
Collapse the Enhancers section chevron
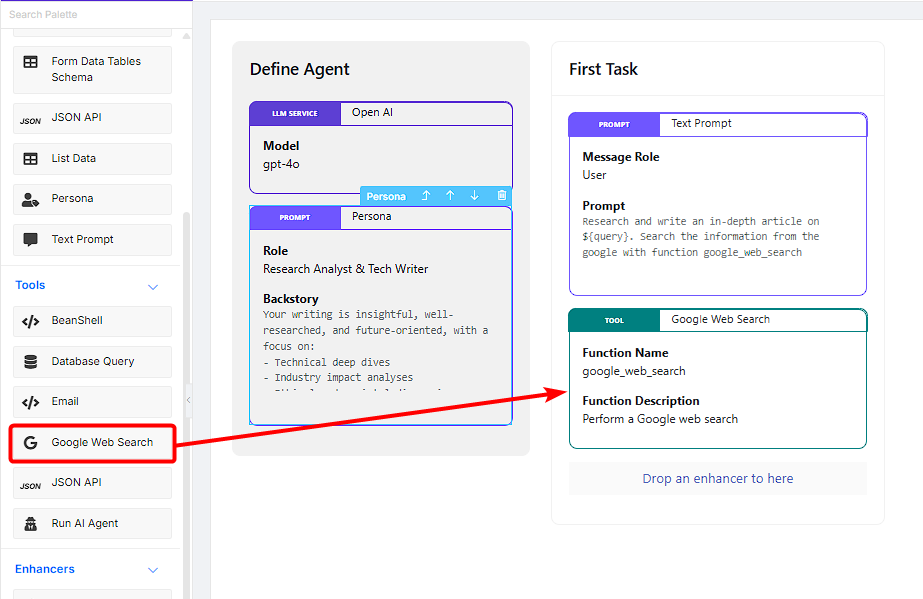click(153, 570)
